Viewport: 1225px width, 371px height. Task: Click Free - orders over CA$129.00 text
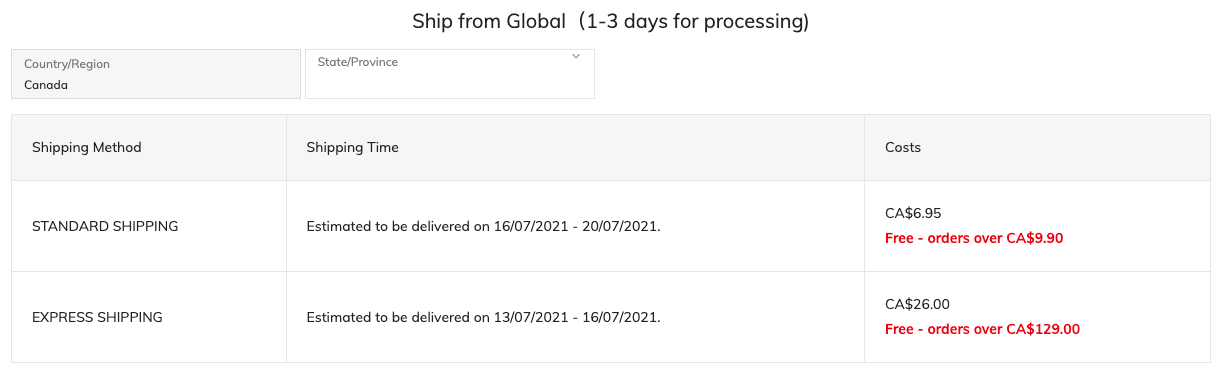(983, 329)
